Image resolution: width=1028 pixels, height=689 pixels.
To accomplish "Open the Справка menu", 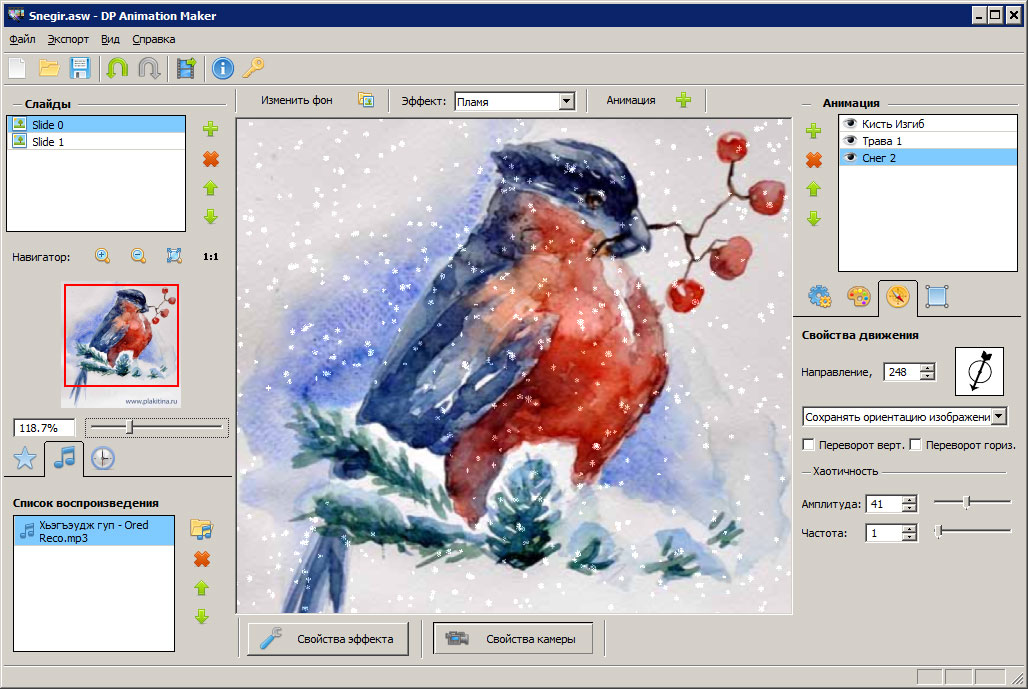I will (153, 39).
